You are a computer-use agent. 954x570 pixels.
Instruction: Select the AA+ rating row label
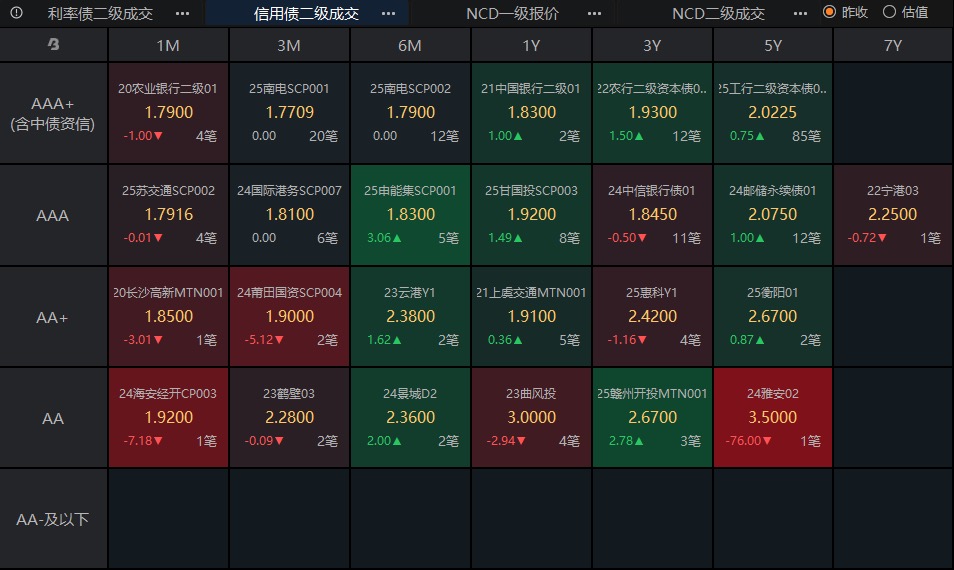pyautogui.click(x=53, y=317)
